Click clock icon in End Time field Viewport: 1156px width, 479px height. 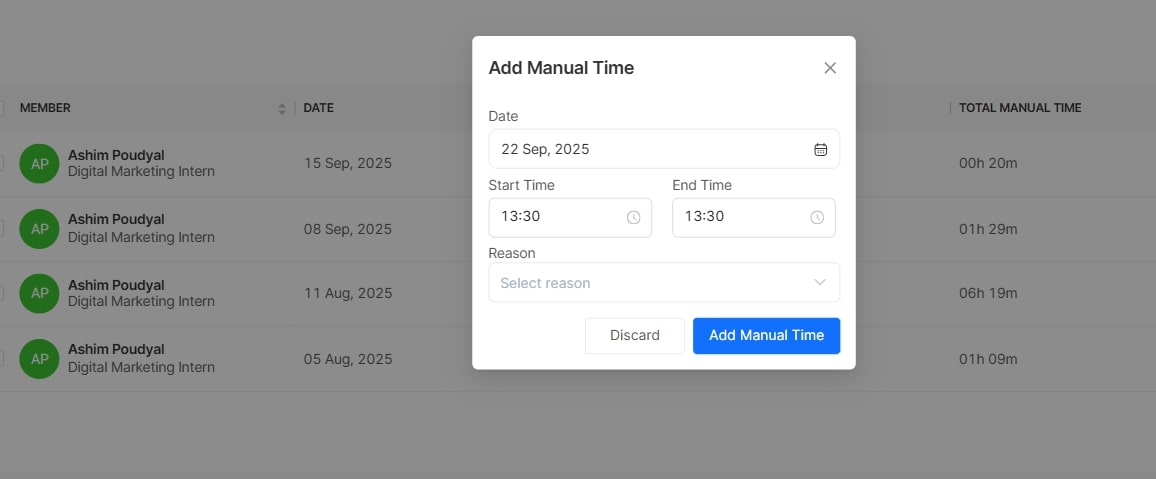pos(817,217)
